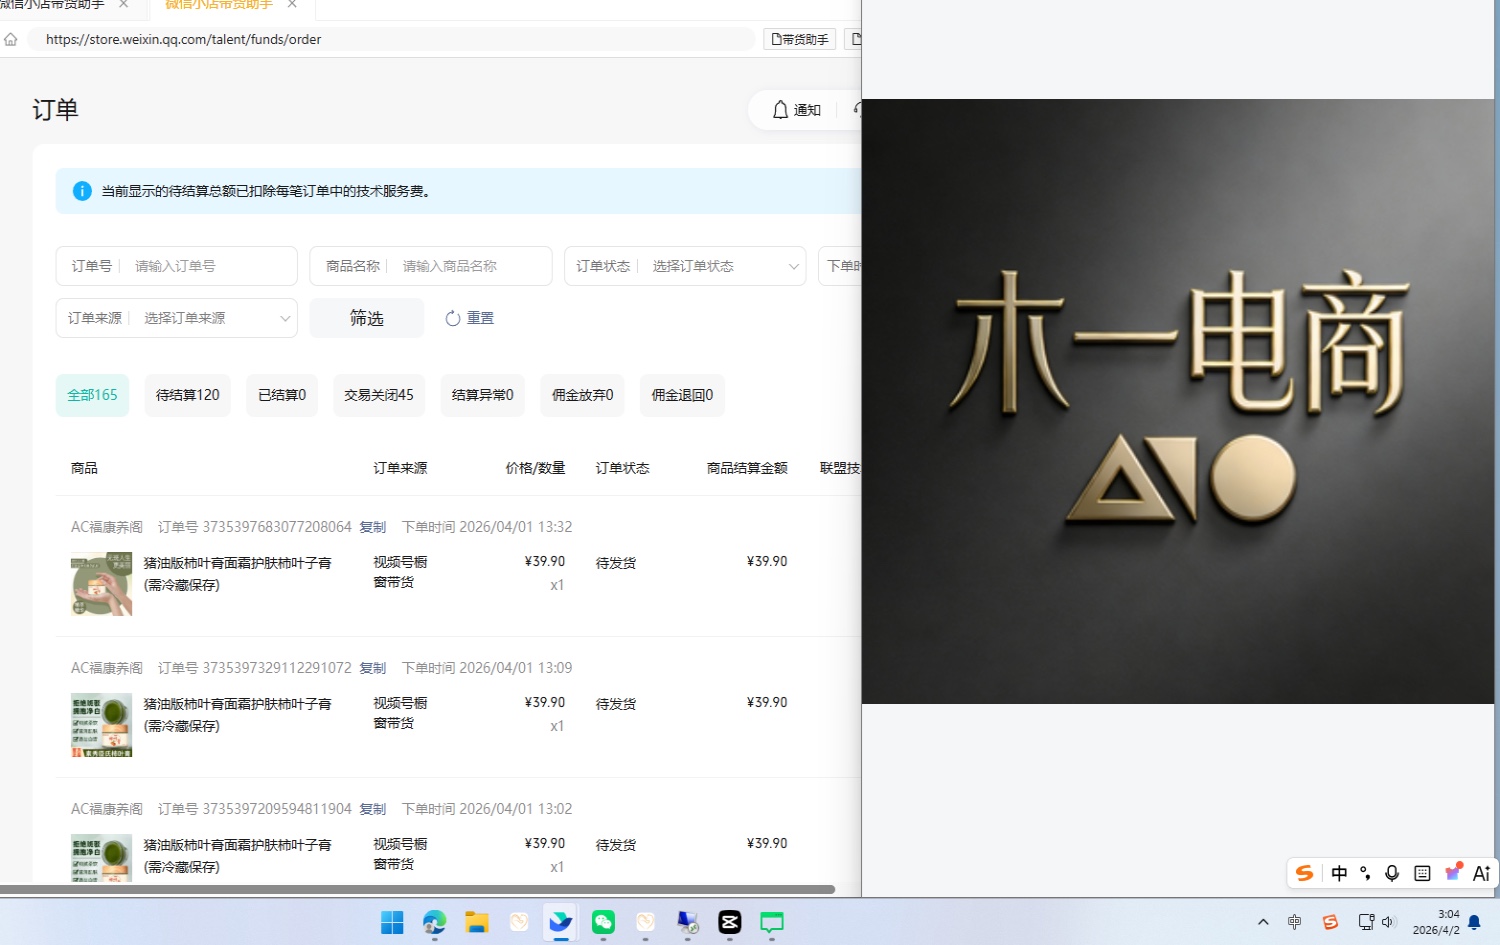Open the Sogou virtual keyboard icon
The height and width of the screenshot is (945, 1500).
(x=1421, y=873)
